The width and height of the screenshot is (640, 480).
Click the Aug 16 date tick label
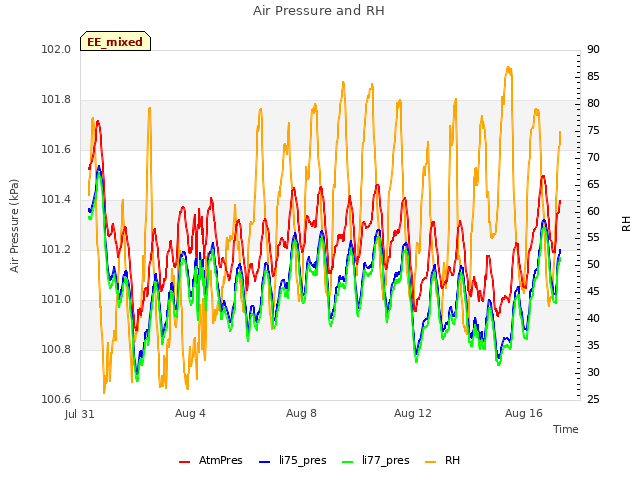[524, 413]
